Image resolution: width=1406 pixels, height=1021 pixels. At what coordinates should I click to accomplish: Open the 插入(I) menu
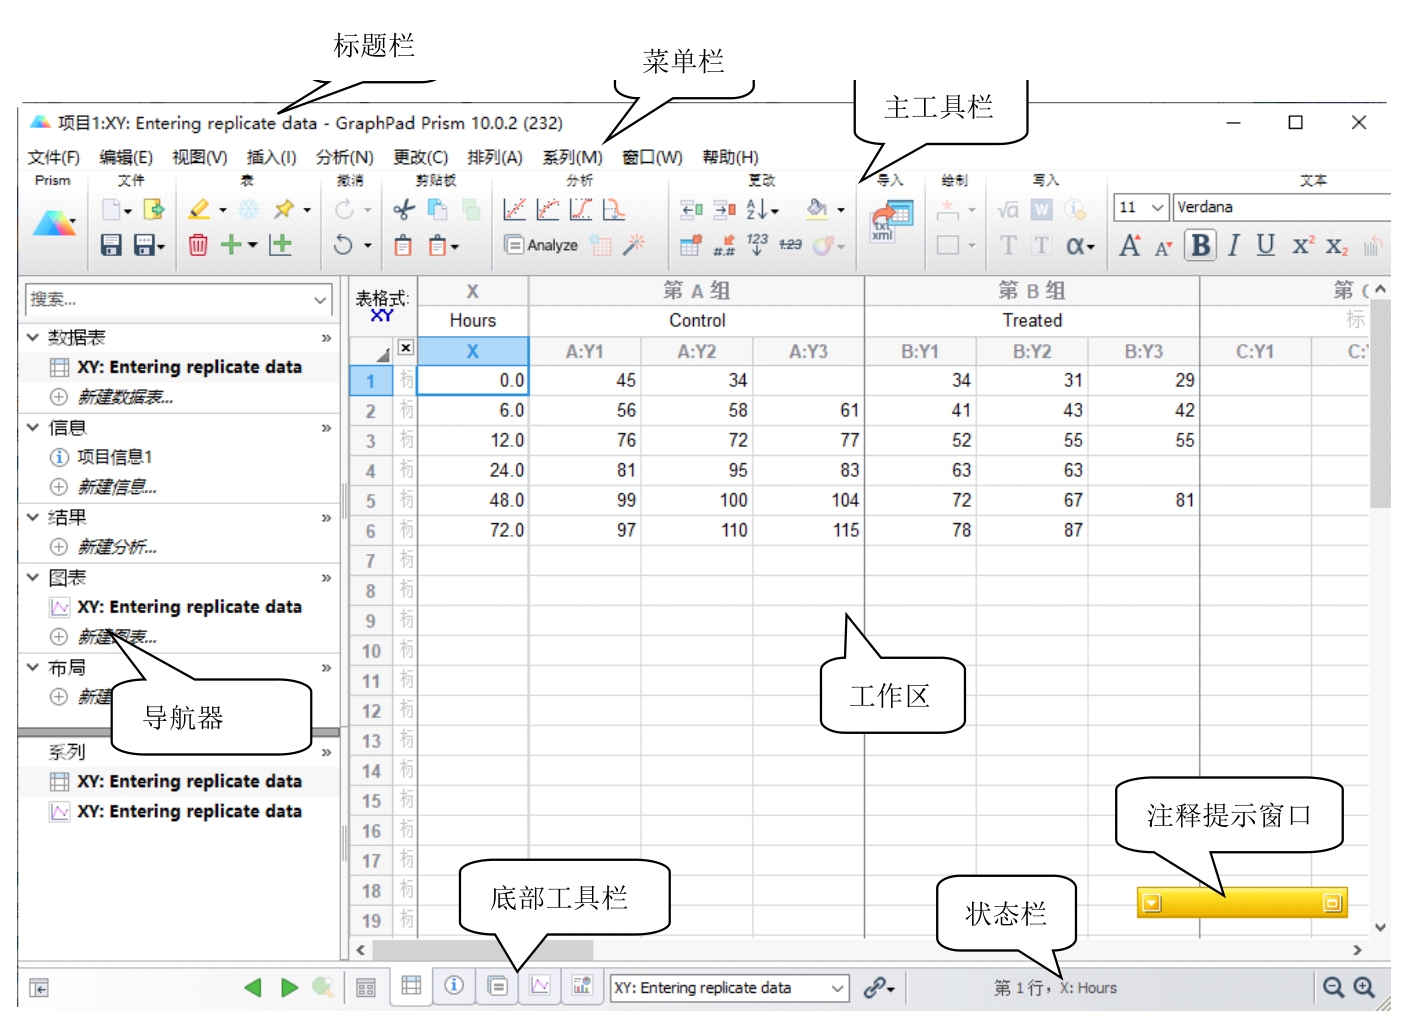coord(272,157)
